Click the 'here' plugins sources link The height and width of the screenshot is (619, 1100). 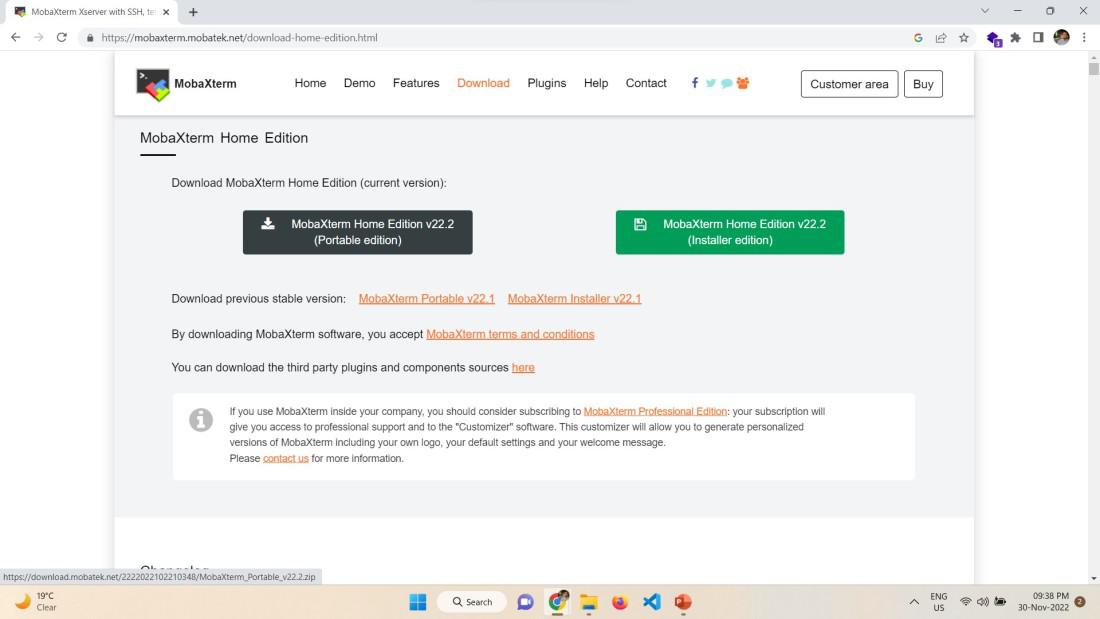(523, 368)
